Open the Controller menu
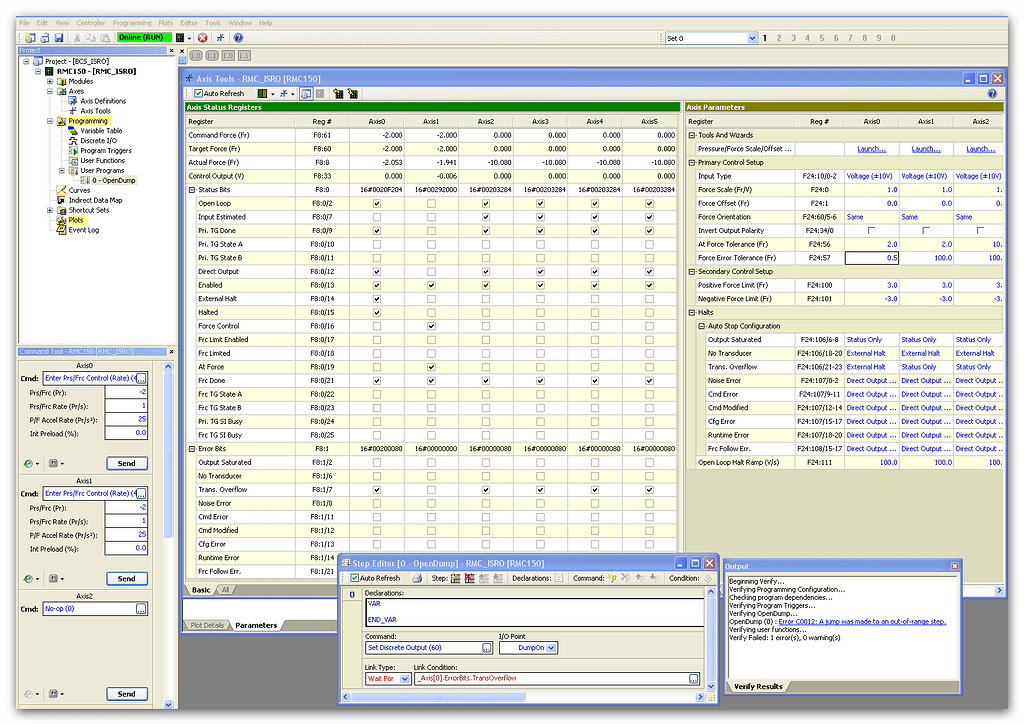The width and height of the screenshot is (1024, 724). (x=89, y=22)
